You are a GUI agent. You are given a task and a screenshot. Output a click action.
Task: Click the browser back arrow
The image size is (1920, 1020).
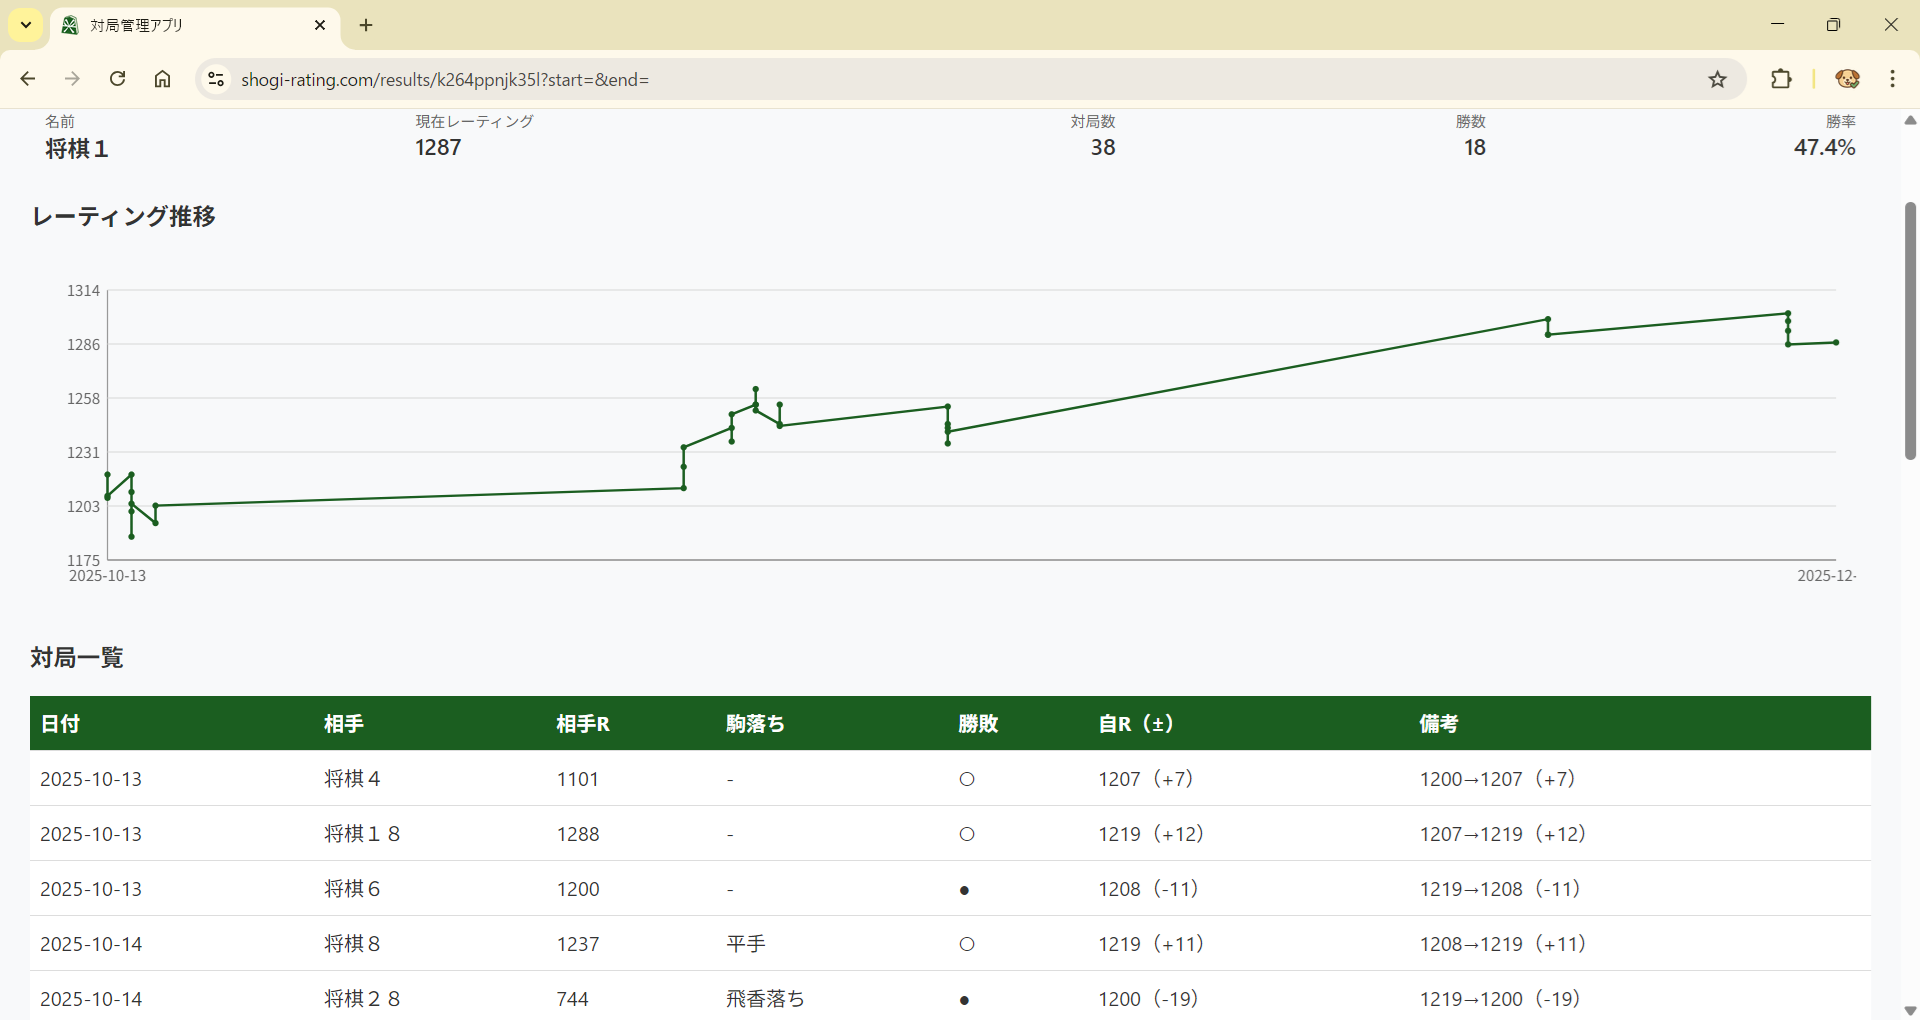pyautogui.click(x=28, y=79)
